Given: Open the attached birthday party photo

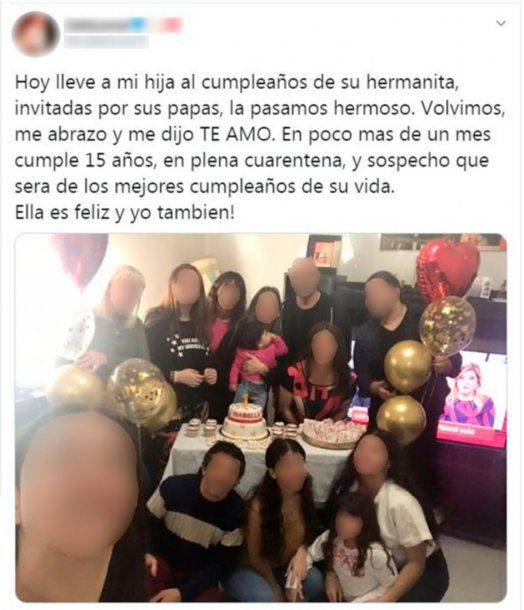Looking at the screenshot, I should (261, 417).
